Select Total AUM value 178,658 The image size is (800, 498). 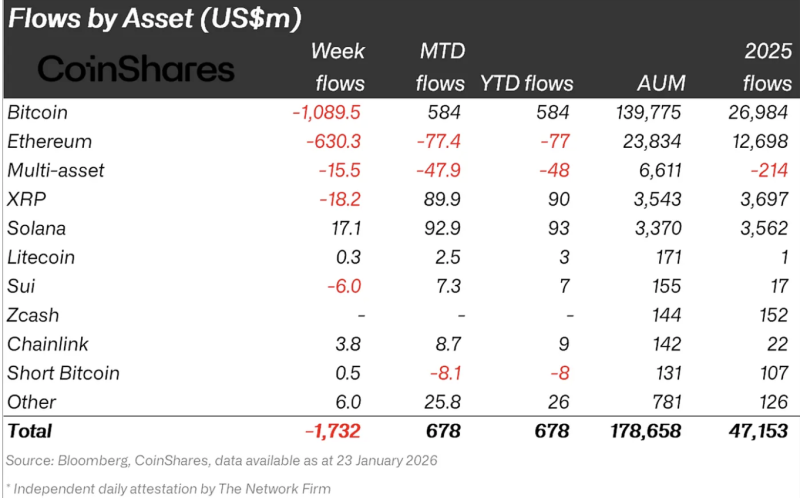point(646,431)
